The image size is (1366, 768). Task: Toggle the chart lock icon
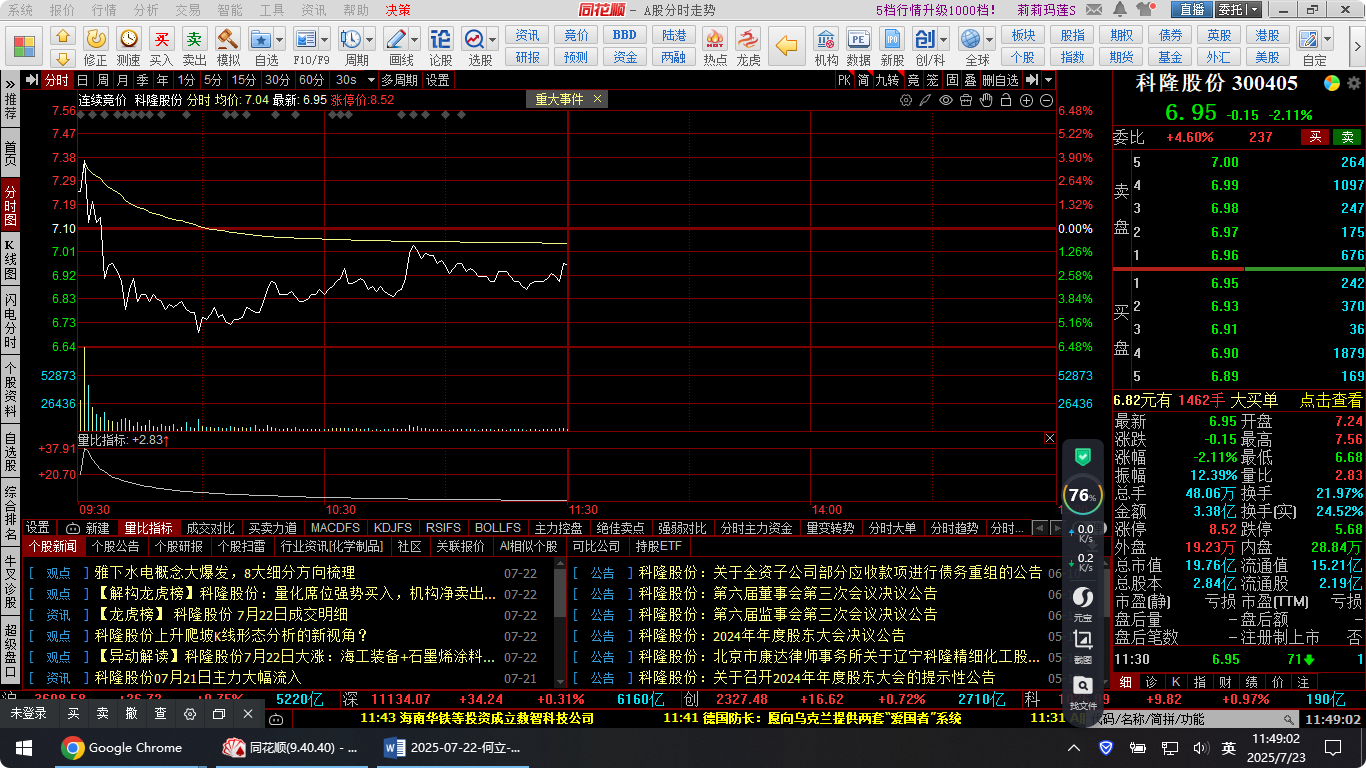tap(1007, 100)
